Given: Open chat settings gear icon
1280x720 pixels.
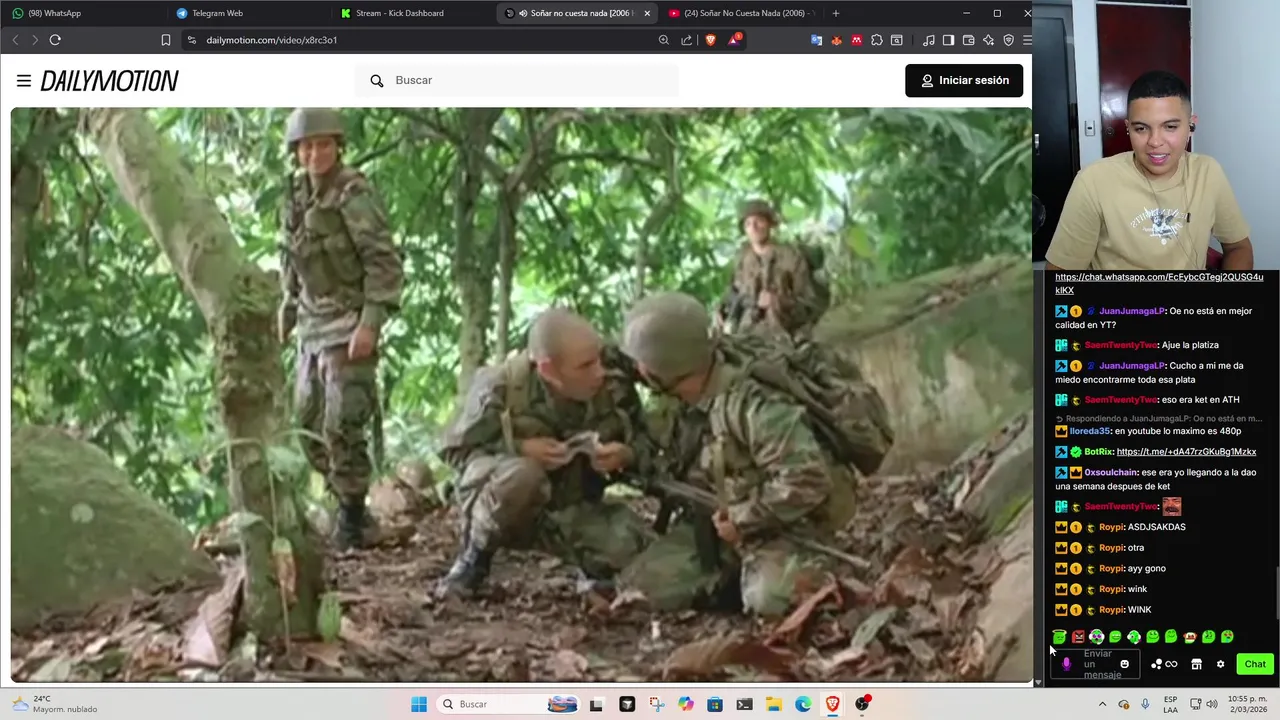Looking at the screenshot, I should (x=1220, y=664).
